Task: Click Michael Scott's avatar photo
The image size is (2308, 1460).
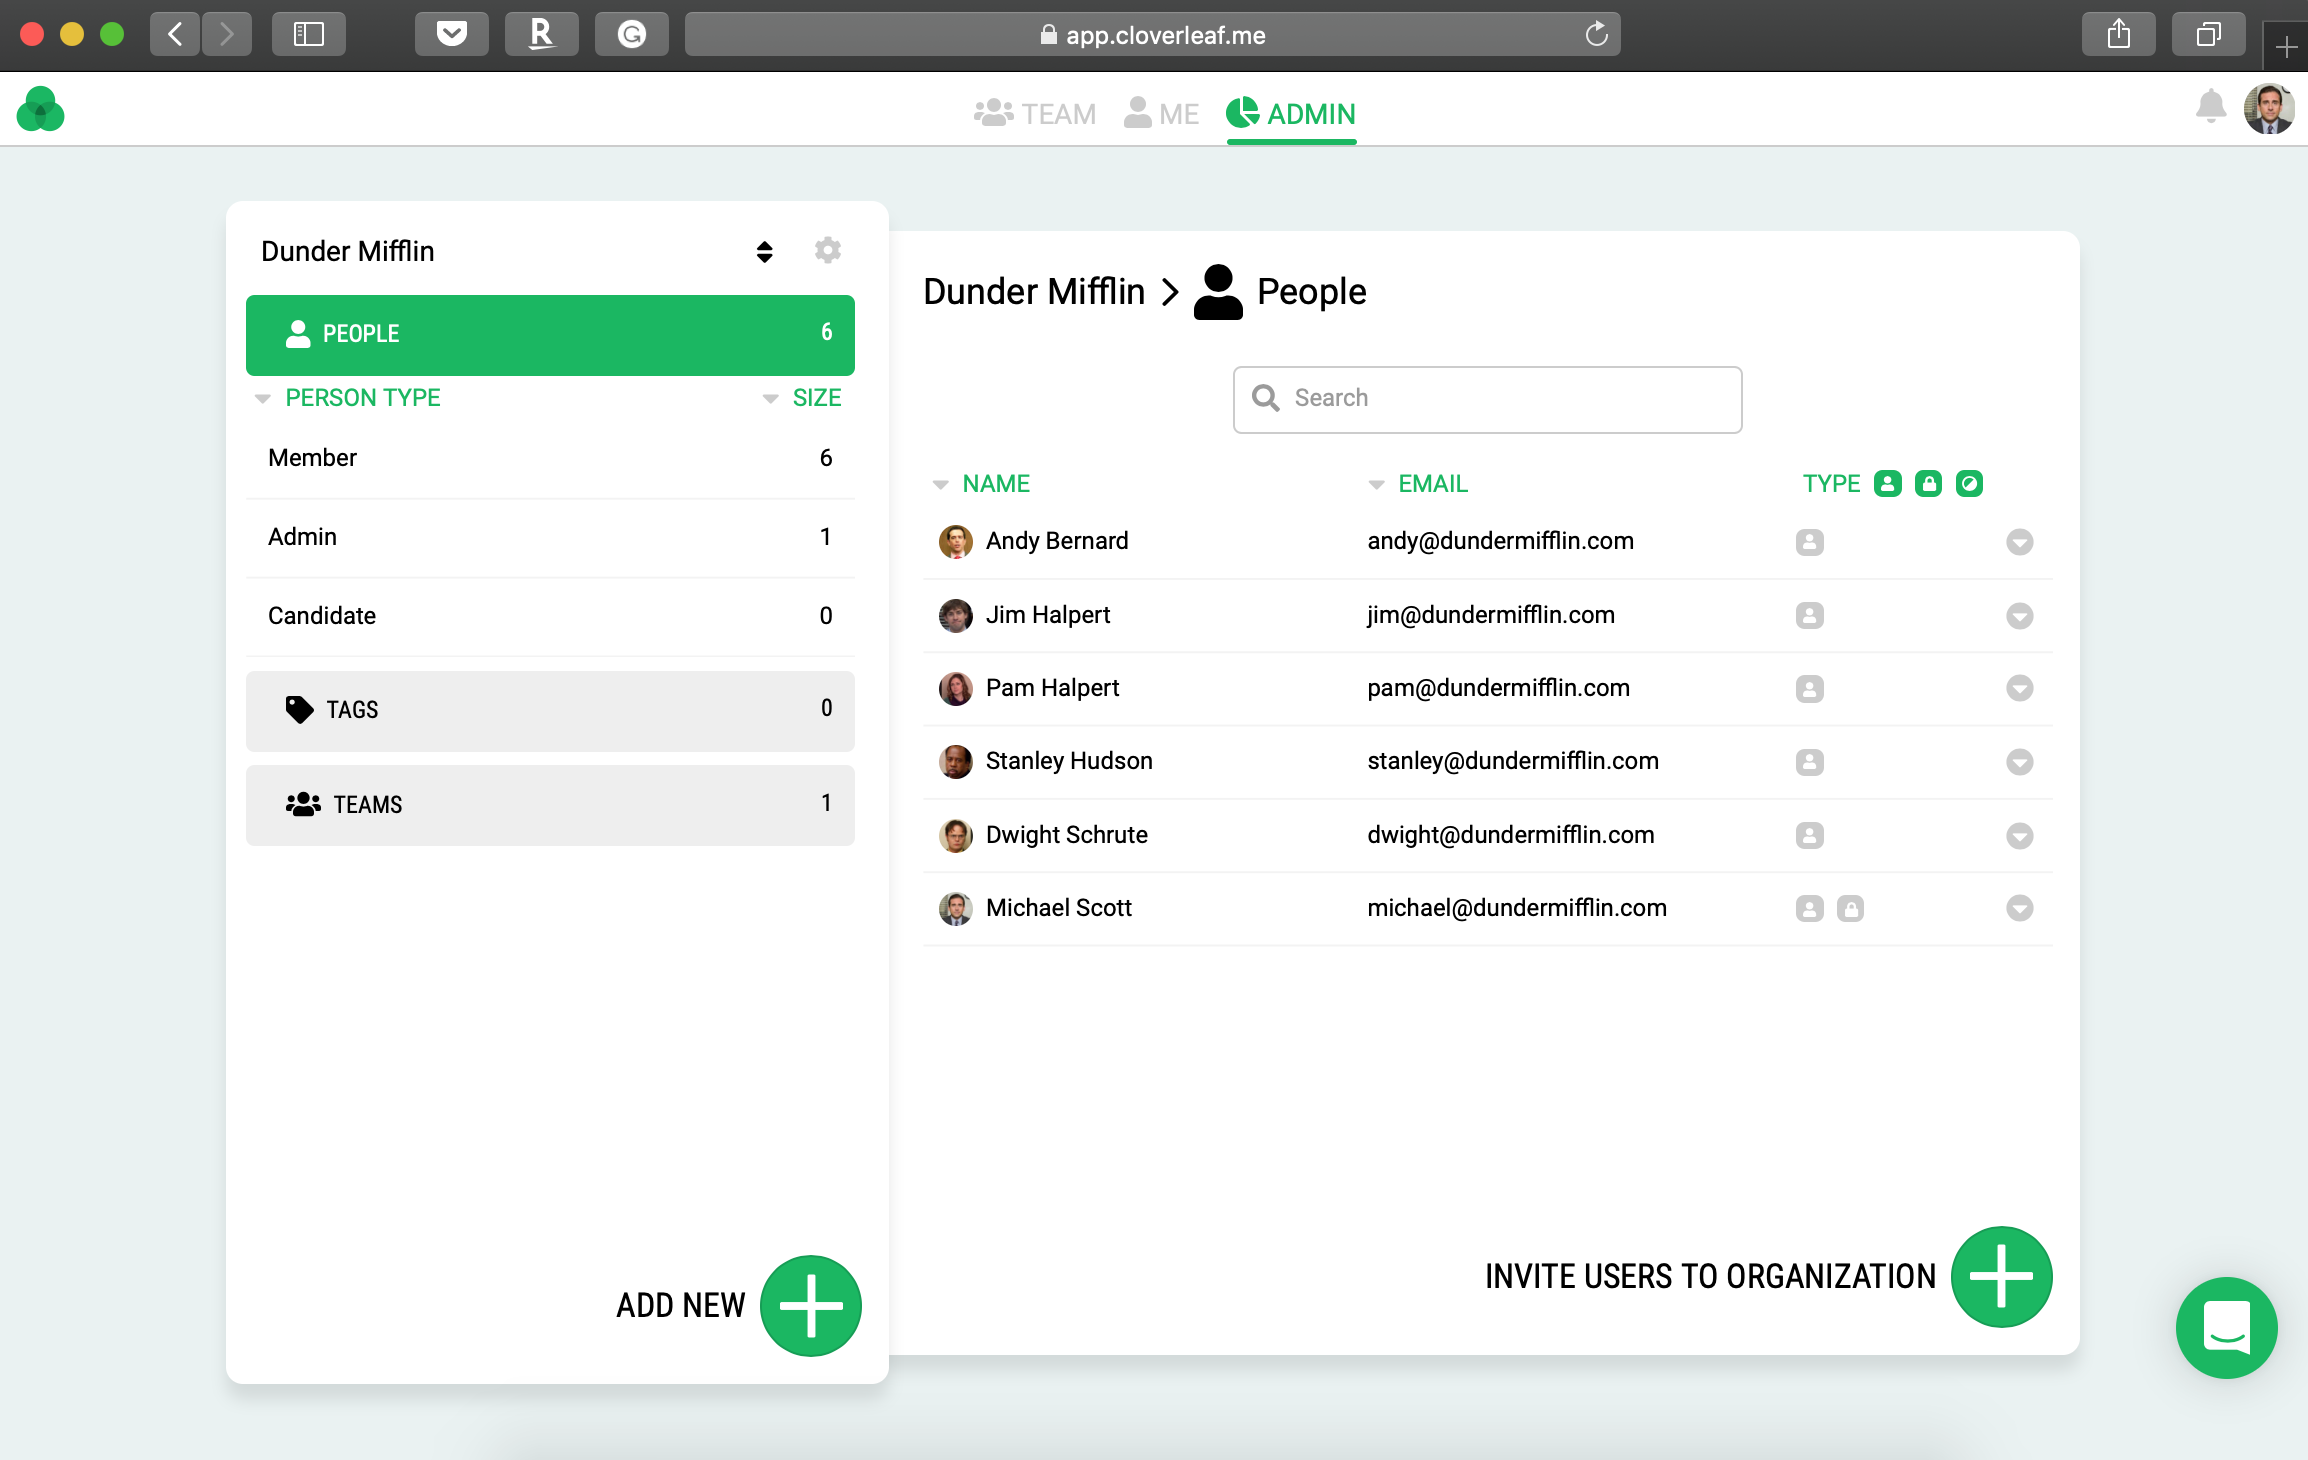Action: 956,908
